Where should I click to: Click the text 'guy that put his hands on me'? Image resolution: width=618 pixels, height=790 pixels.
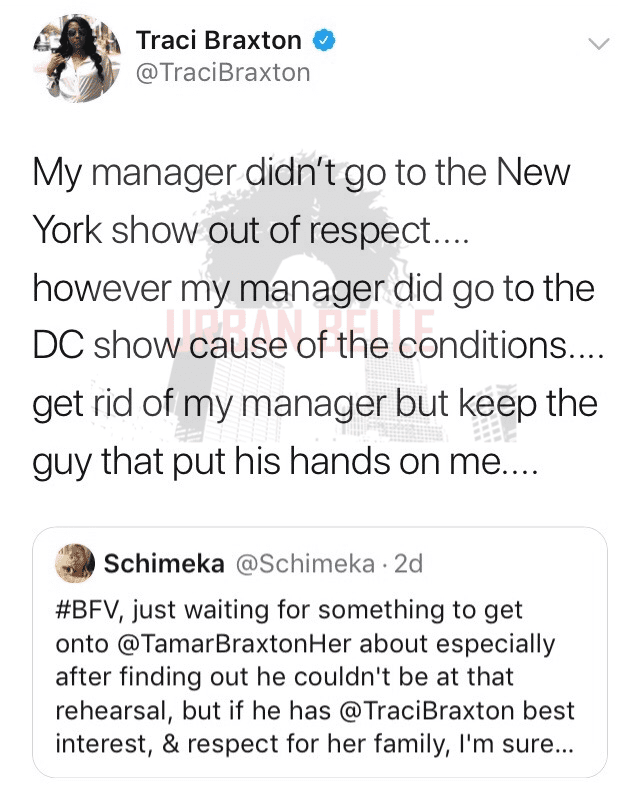click(267, 463)
